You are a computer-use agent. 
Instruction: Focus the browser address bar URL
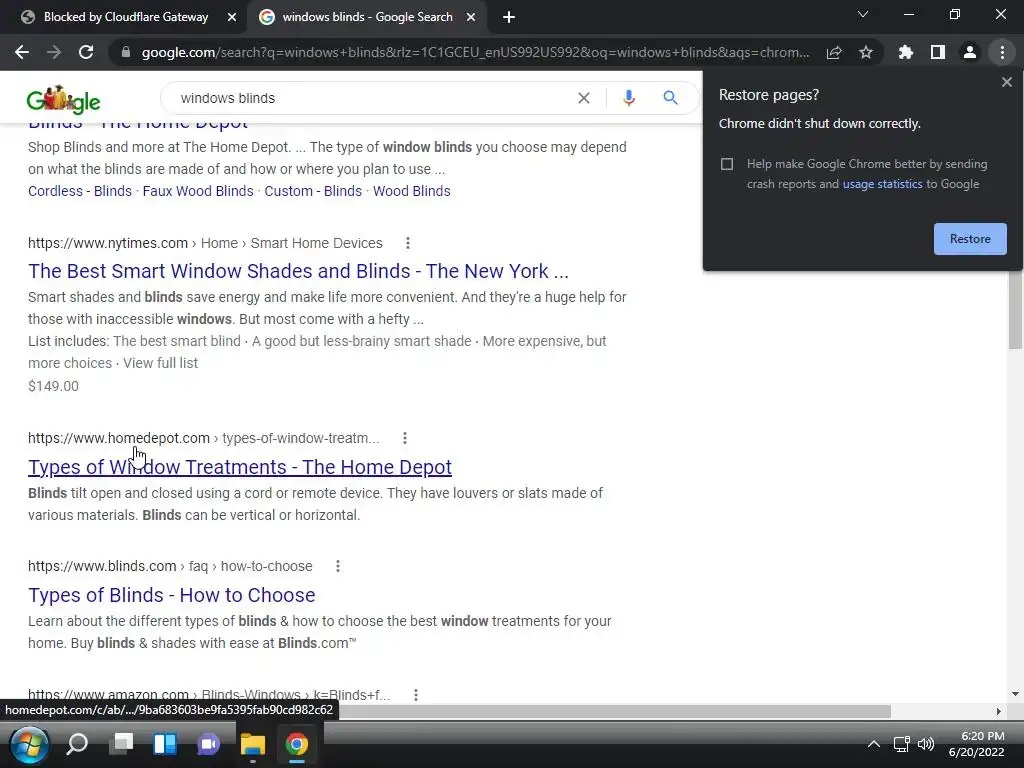(x=475, y=52)
